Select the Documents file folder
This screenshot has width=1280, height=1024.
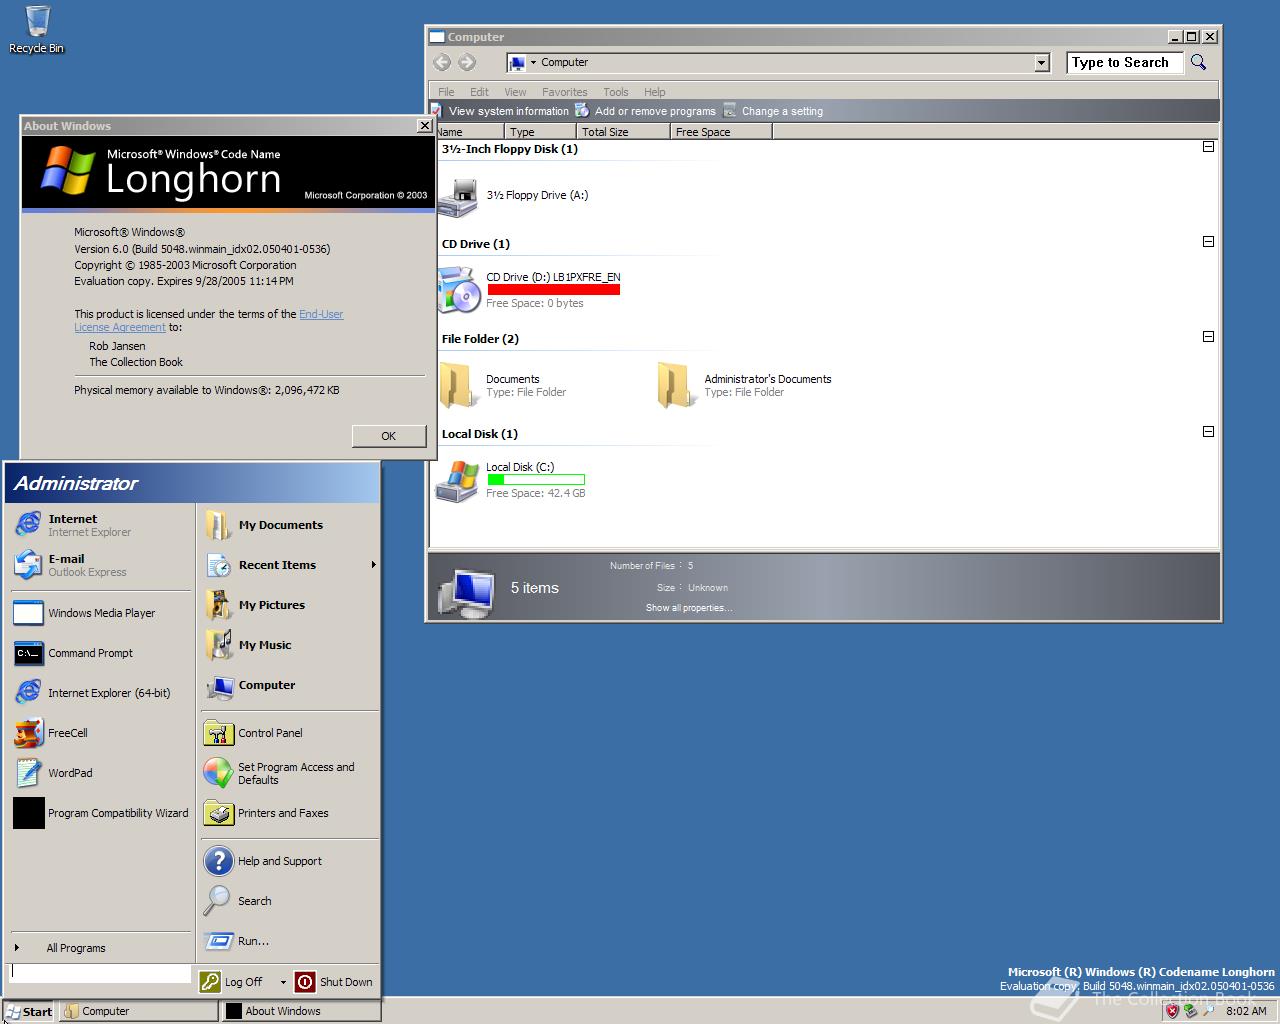coord(505,386)
